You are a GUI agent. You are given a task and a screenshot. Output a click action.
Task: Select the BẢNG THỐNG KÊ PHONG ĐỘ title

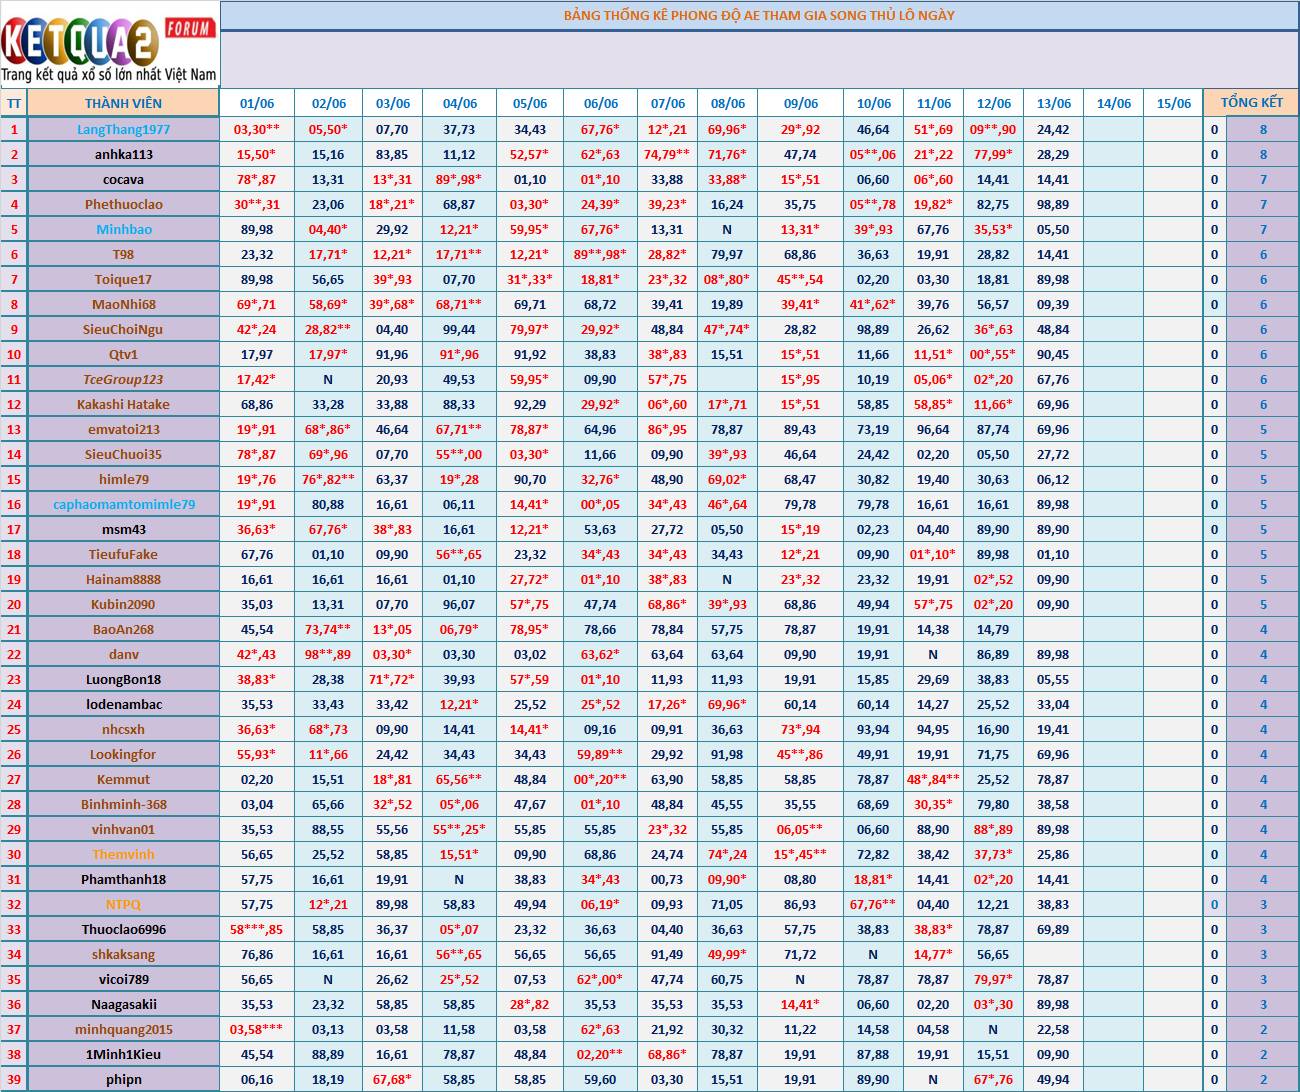(759, 16)
